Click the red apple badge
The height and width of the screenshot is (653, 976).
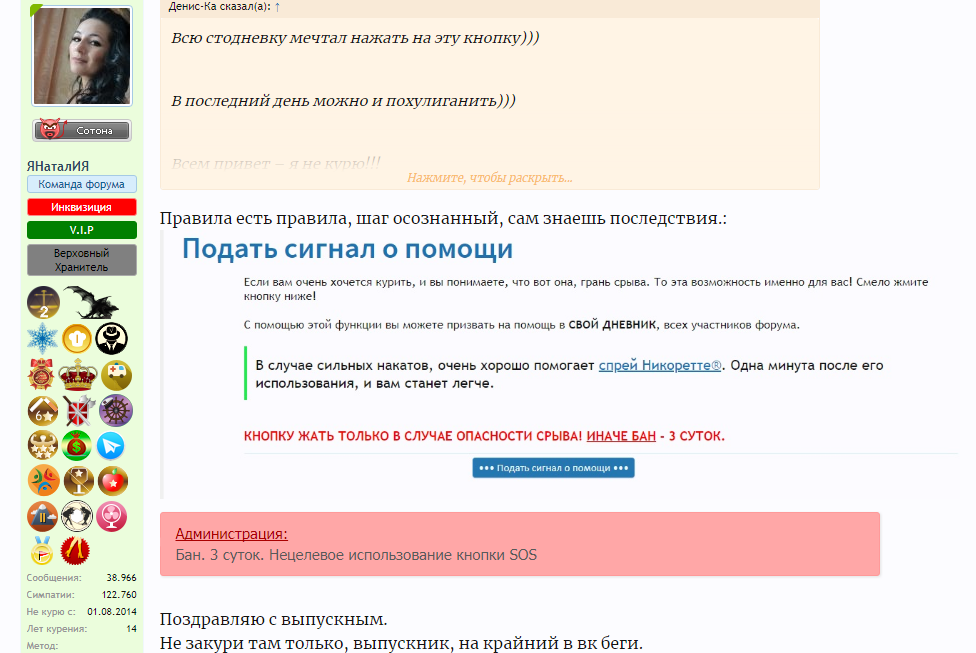click(x=113, y=481)
